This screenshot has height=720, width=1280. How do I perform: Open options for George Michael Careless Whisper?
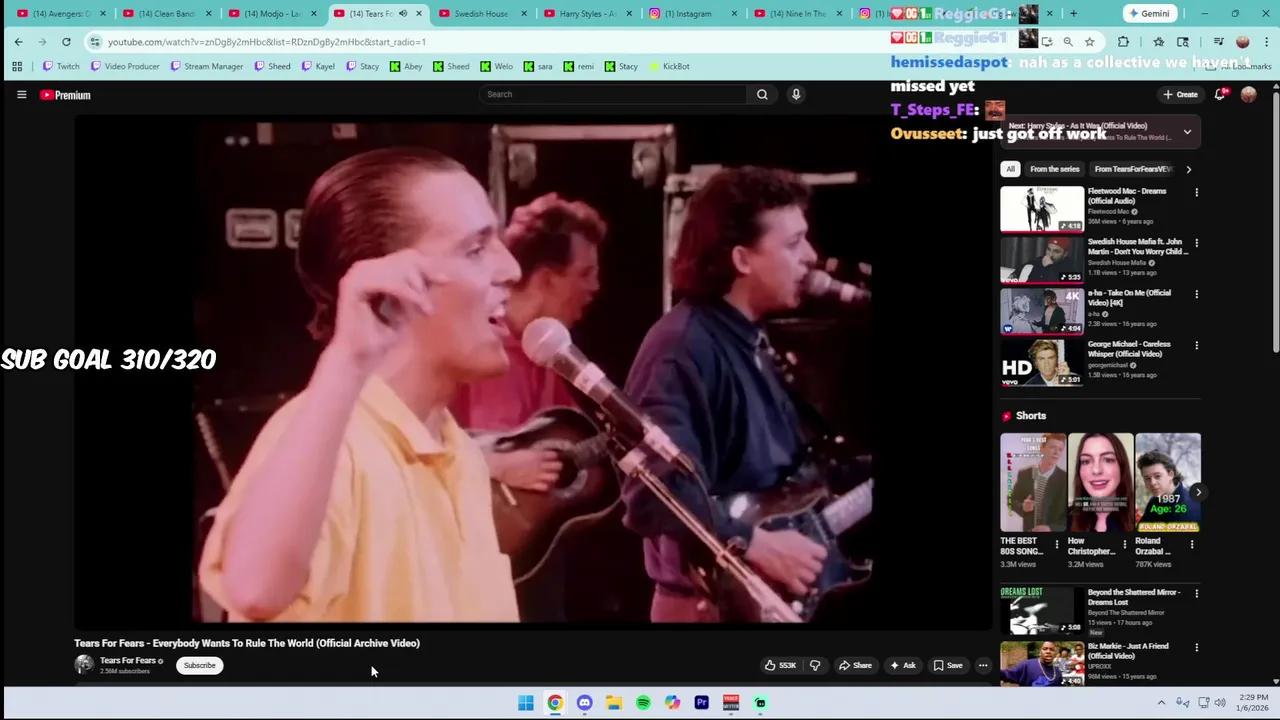pos(1196,345)
